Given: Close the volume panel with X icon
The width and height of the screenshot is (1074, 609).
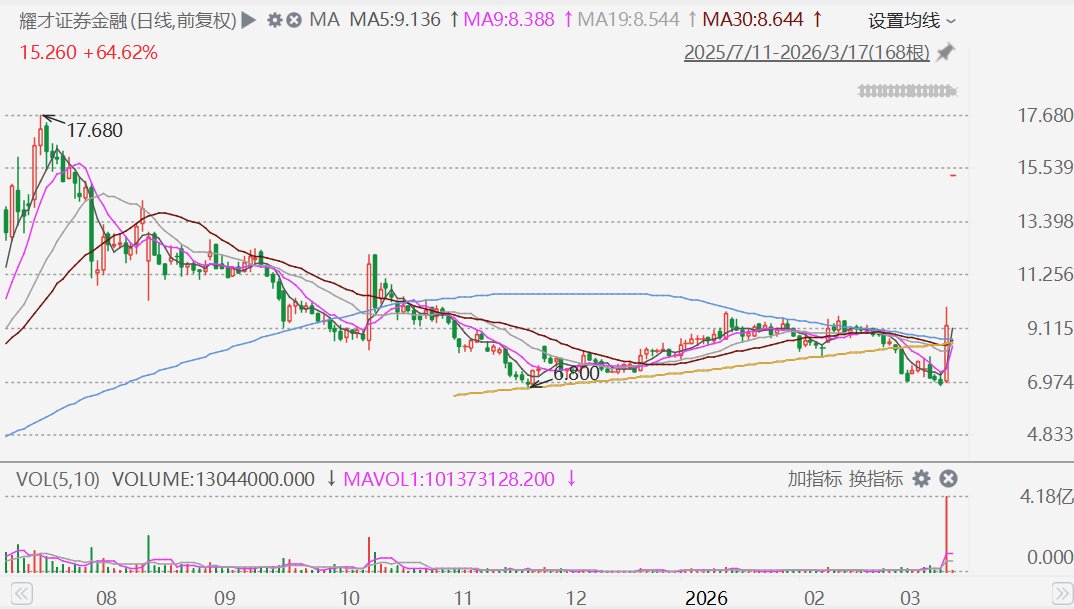Looking at the screenshot, I should coord(948,479).
